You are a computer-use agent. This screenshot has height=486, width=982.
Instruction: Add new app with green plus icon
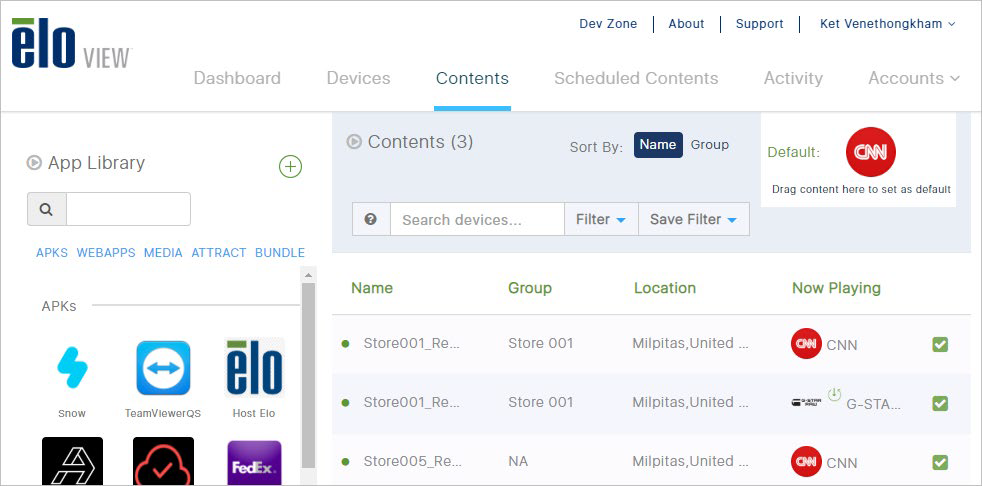[x=290, y=167]
